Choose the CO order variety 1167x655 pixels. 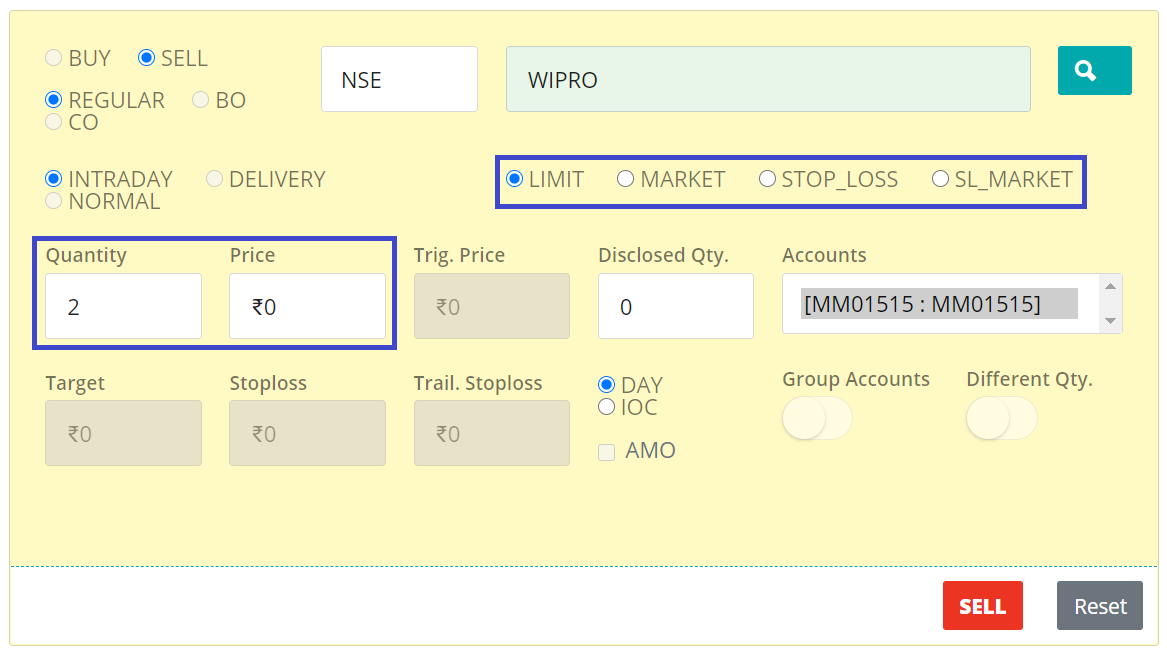point(53,121)
